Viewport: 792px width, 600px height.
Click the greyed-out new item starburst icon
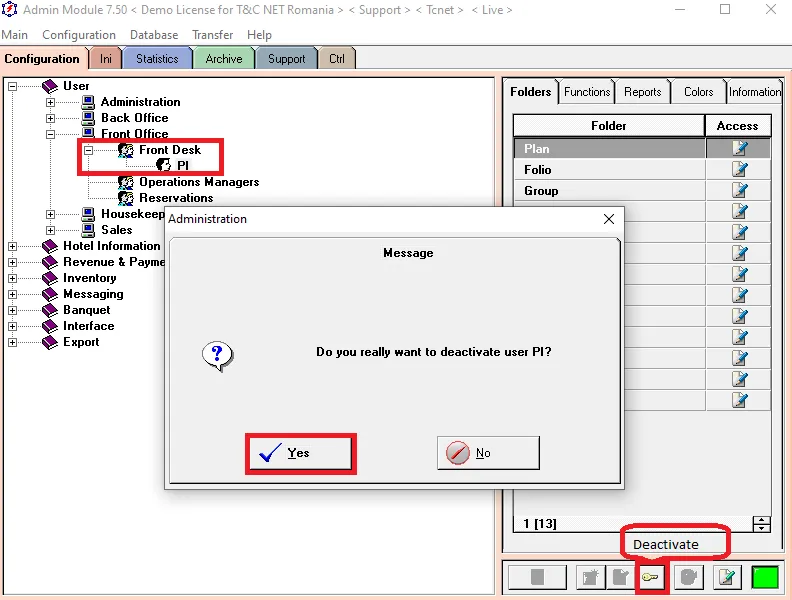(590, 577)
